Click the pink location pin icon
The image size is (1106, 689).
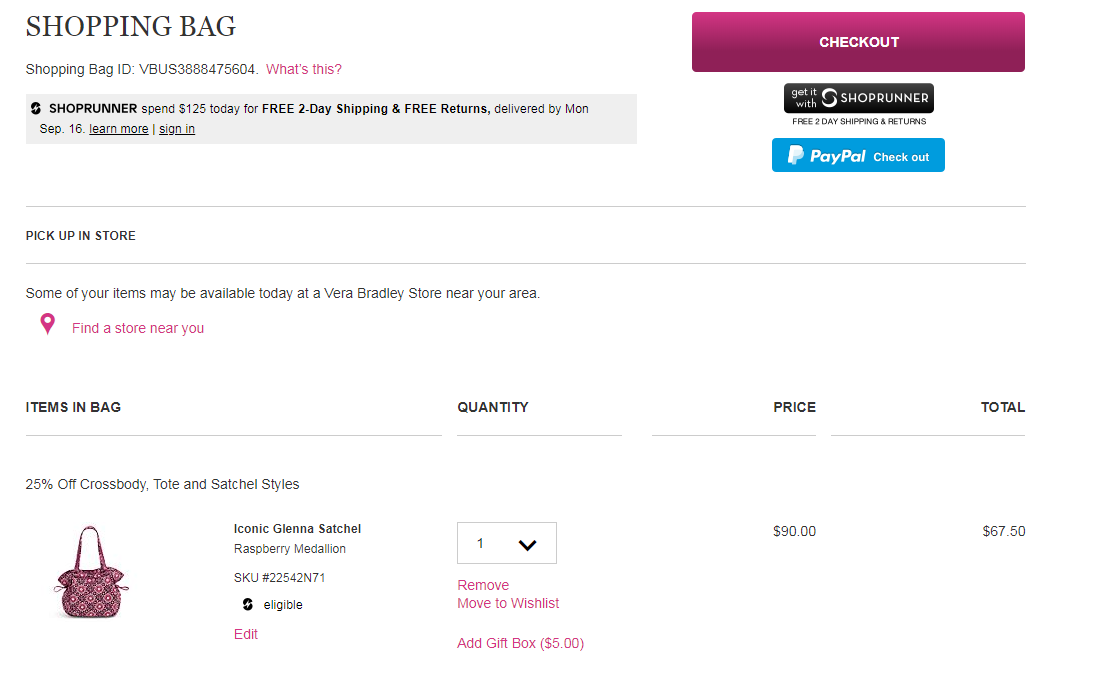[47, 324]
